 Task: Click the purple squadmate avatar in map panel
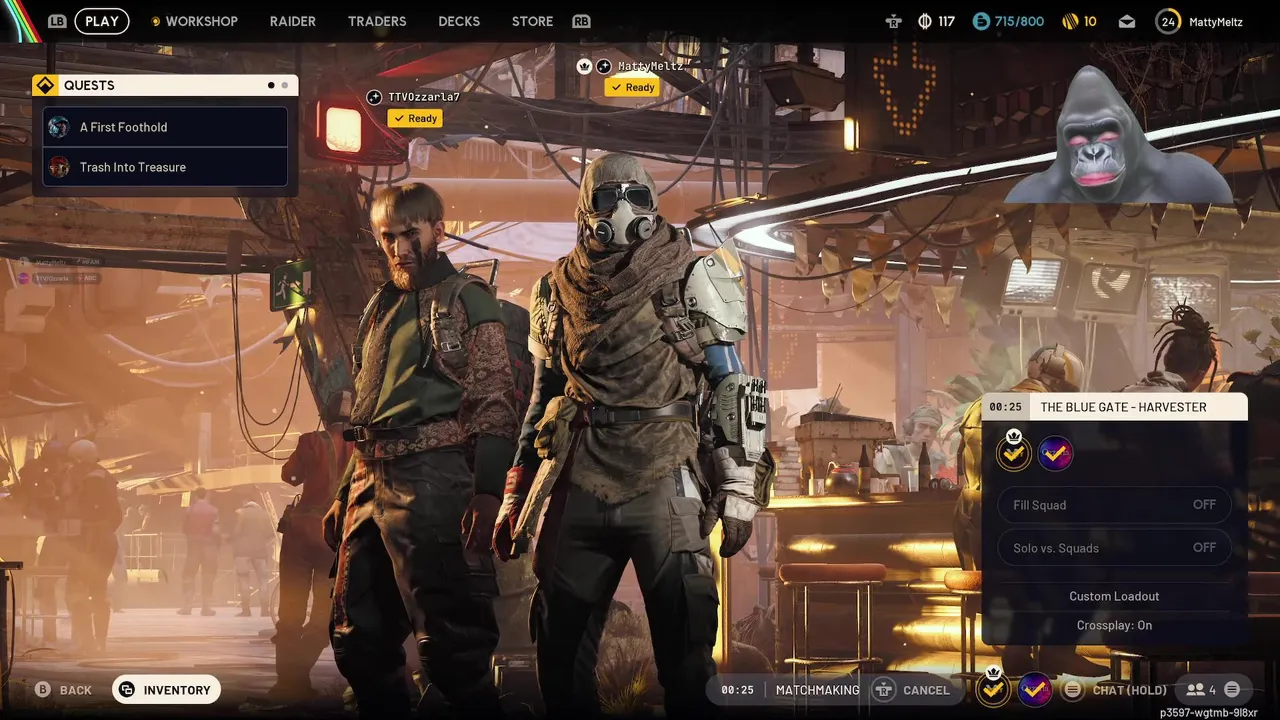pos(1055,453)
